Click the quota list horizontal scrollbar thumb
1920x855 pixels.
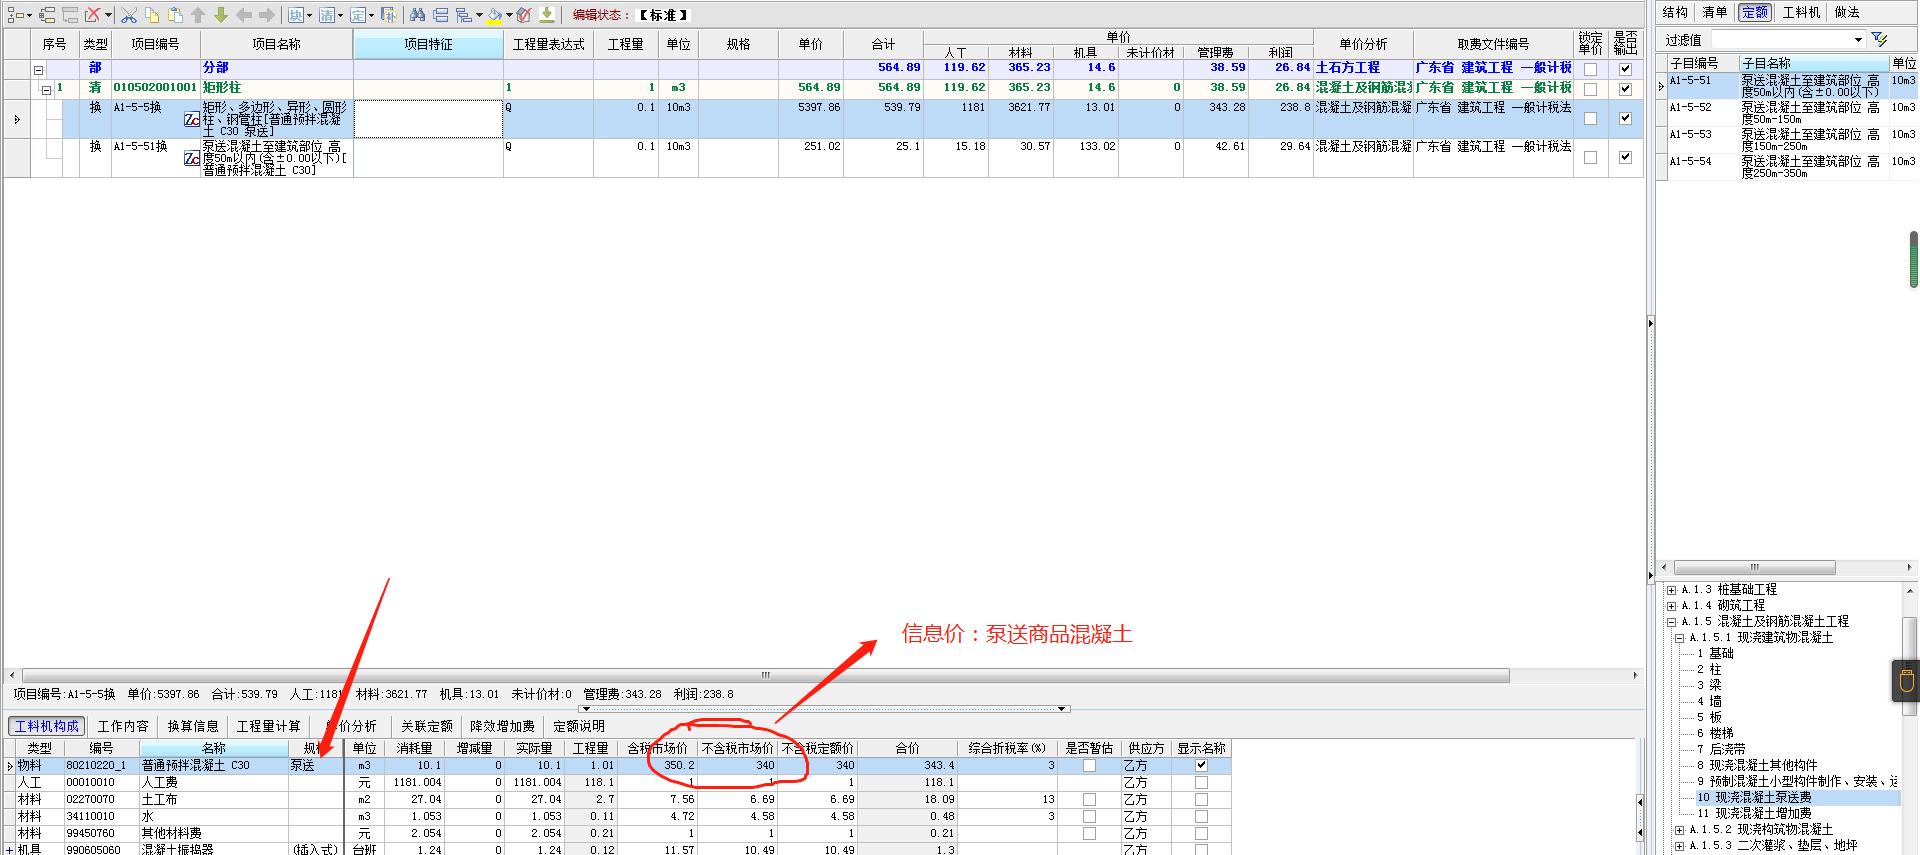(x=1754, y=567)
